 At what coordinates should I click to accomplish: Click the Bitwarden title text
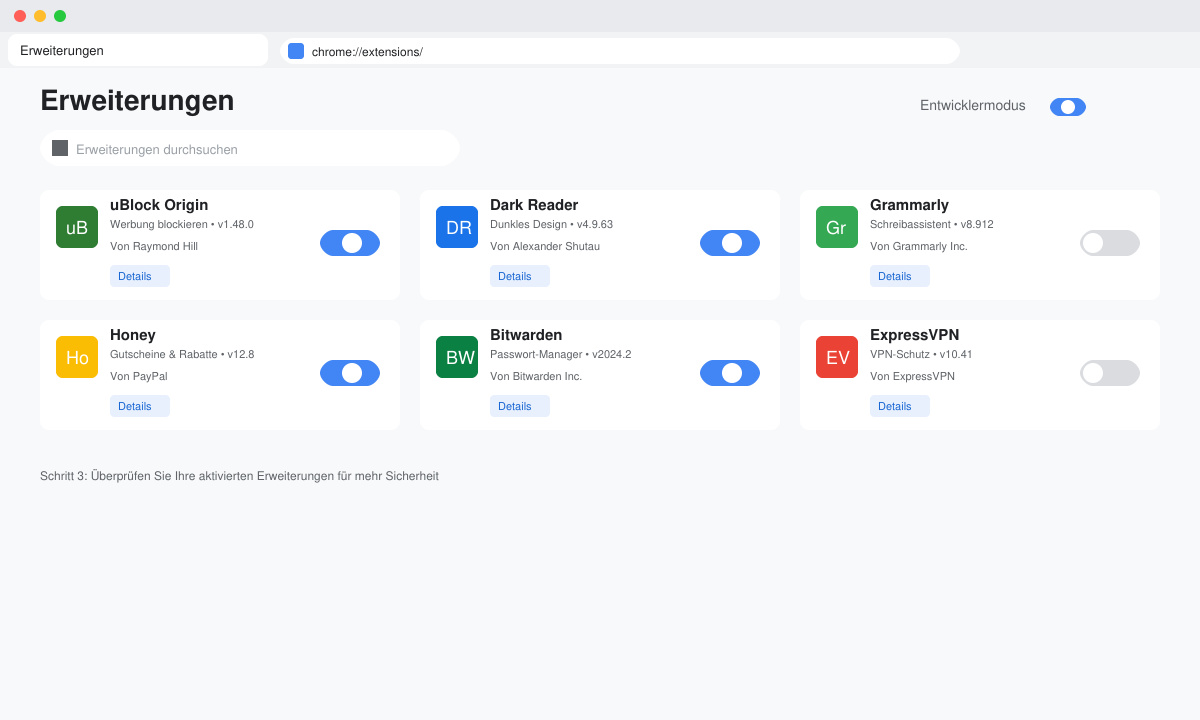point(526,335)
